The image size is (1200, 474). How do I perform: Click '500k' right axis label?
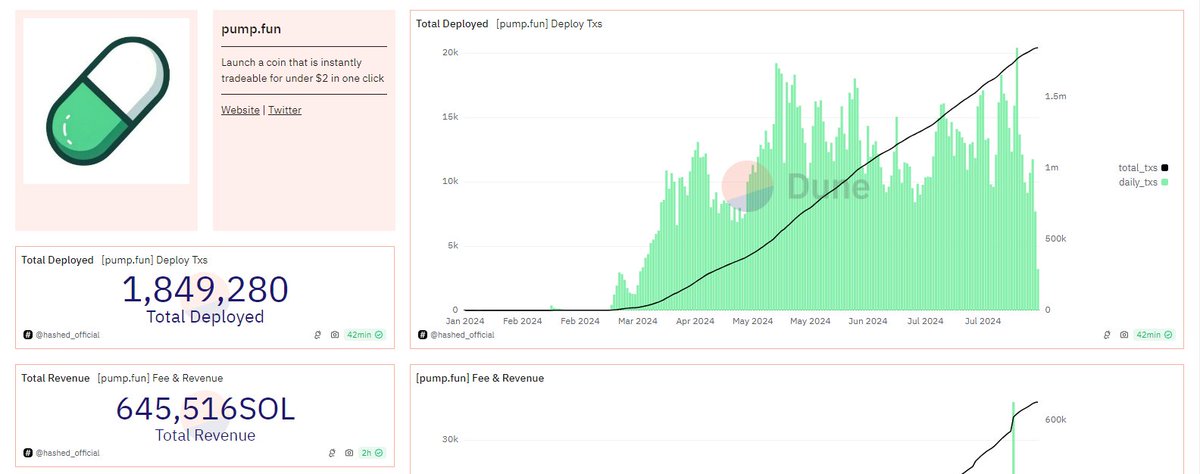pyautogui.click(x=1055, y=239)
